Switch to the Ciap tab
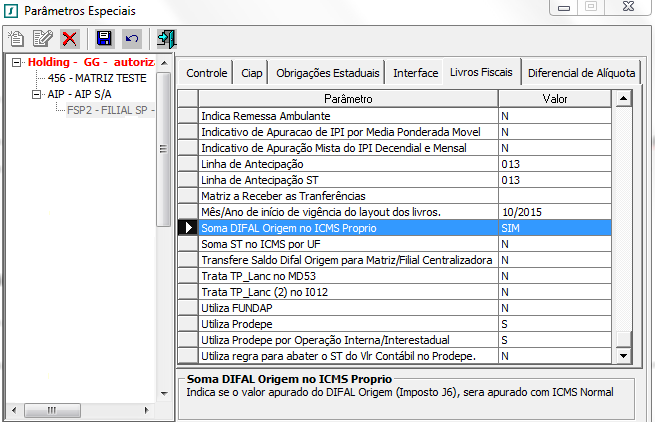The width and height of the screenshot is (655, 422). pos(252,73)
